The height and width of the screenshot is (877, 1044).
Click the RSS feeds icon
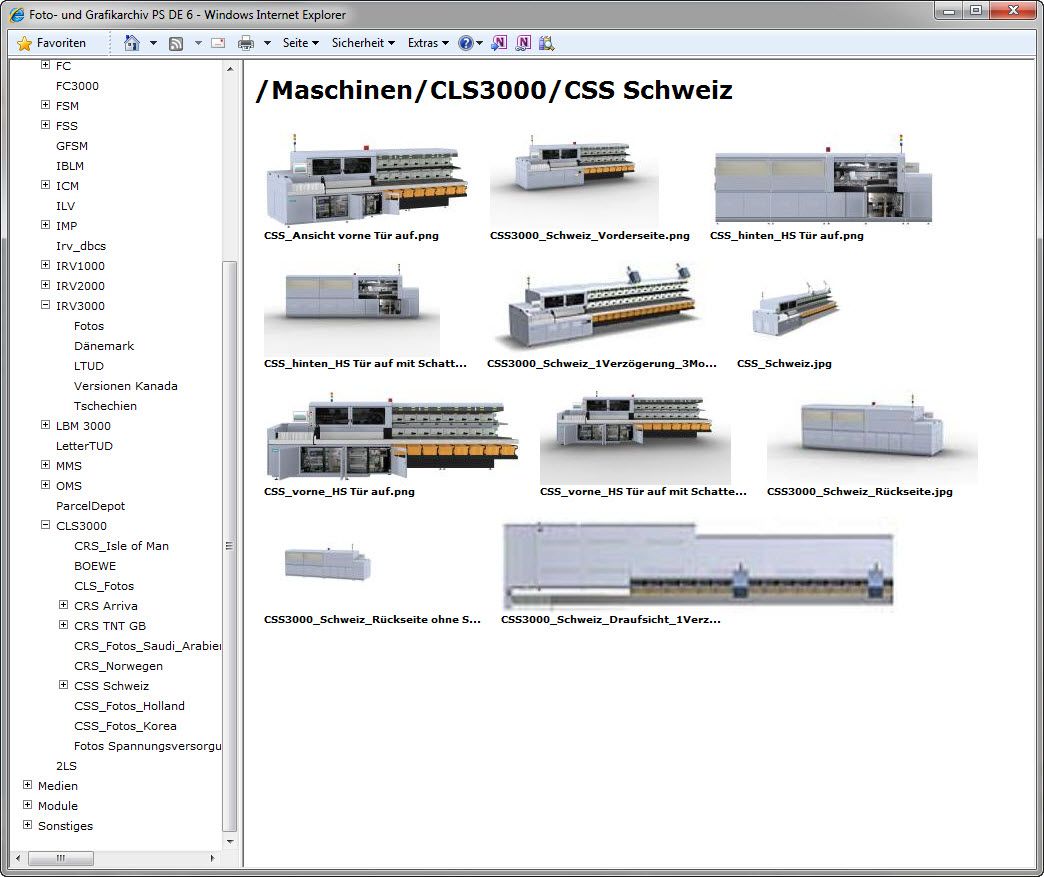coord(176,43)
